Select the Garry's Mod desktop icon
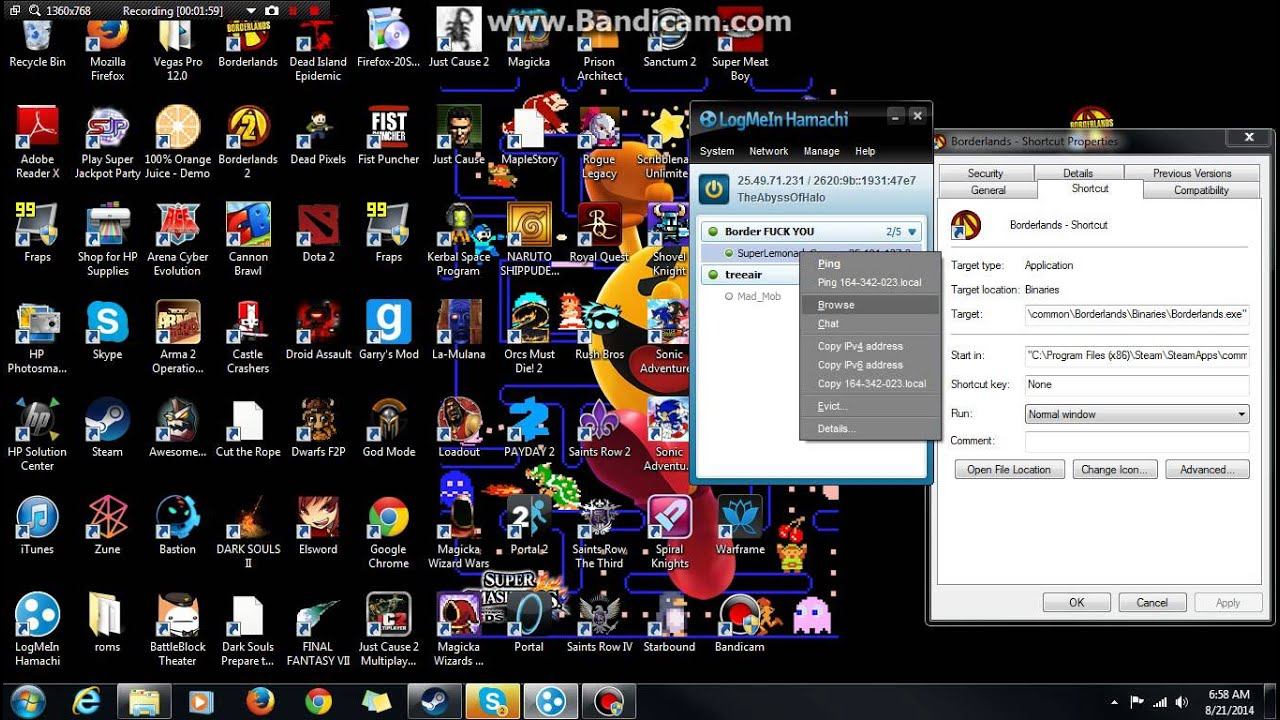This screenshot has width=1280, height=720. 388,329
